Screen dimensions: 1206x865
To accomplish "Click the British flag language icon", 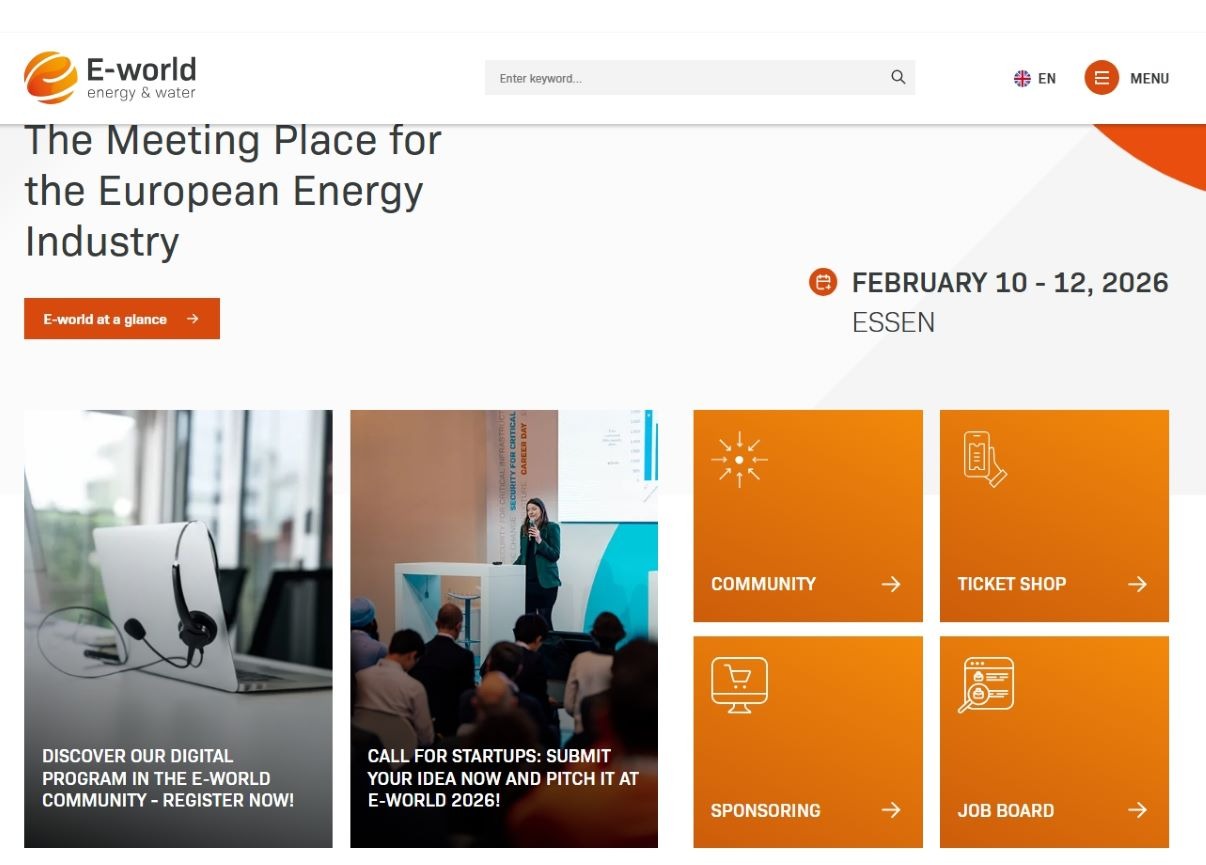I will 1022,77.
